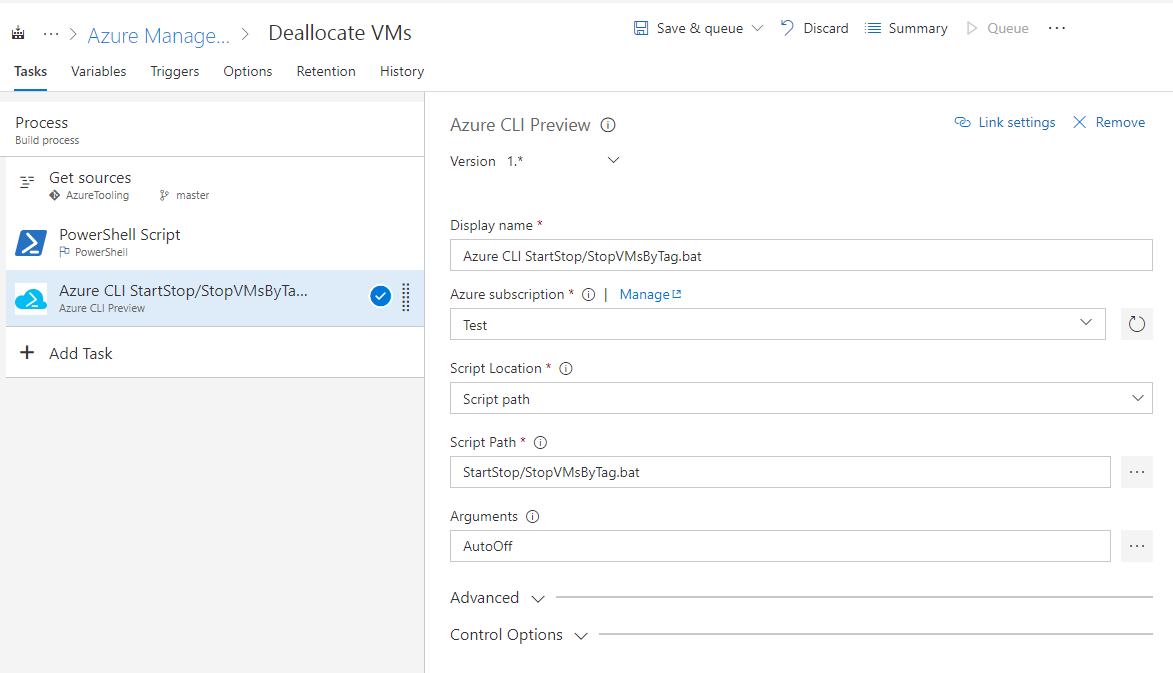Open Arguments editor ellipsis button

(x=1136, y=546)
